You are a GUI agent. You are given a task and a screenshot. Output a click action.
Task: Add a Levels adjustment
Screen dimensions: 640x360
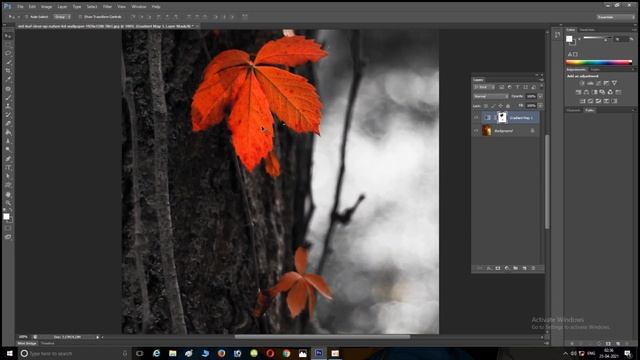point(590,83)
